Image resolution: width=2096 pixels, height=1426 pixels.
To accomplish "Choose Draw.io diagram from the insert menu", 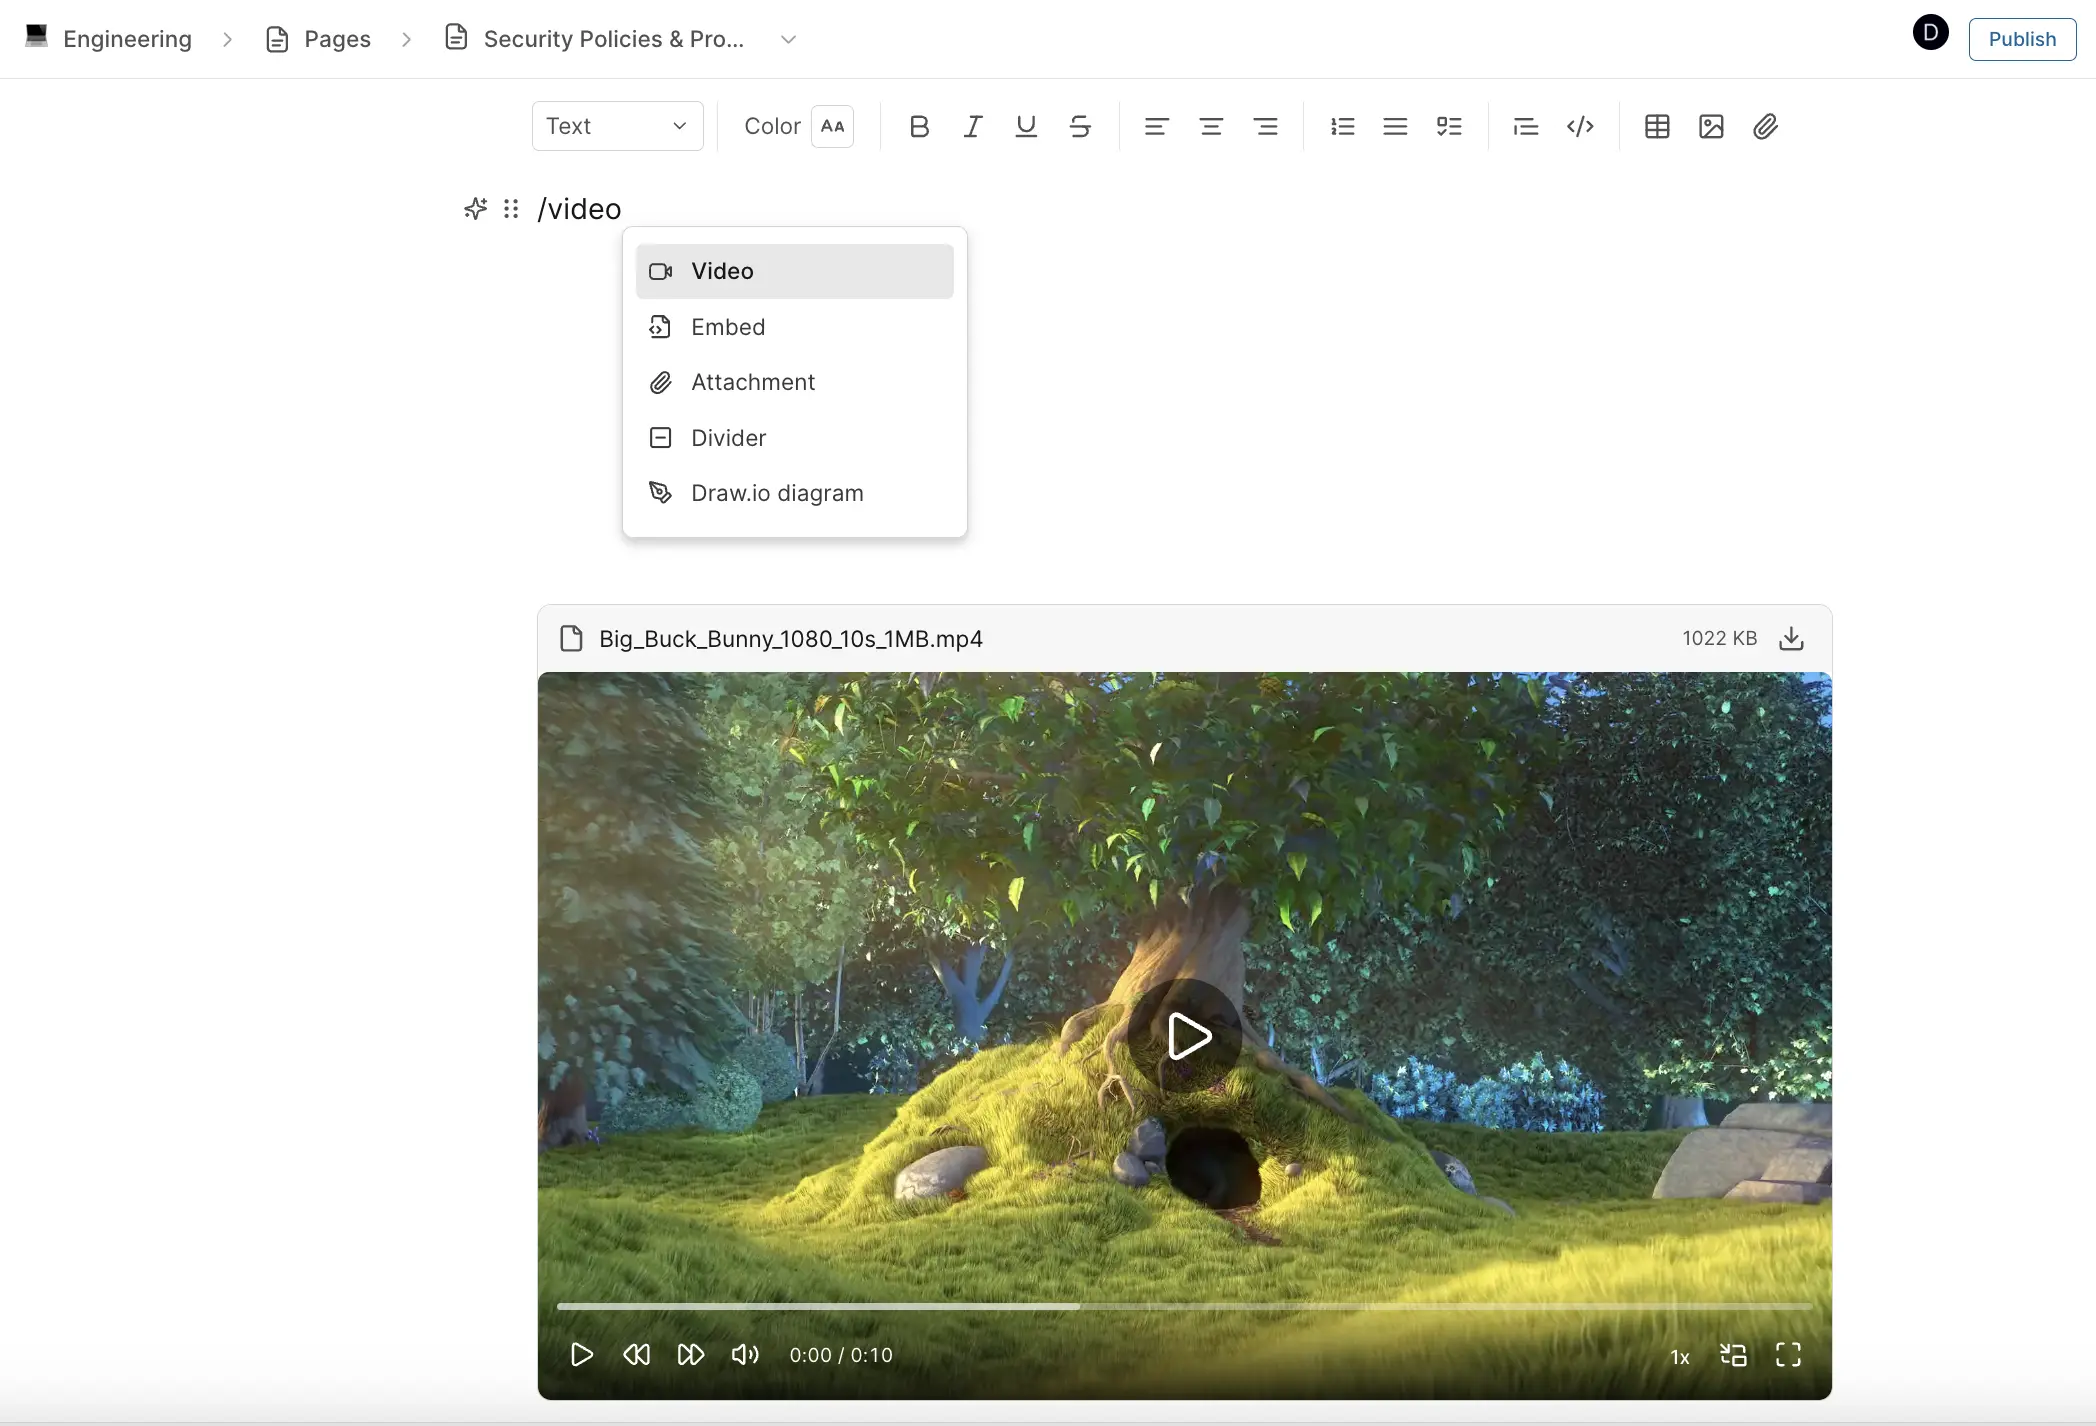I will [x=777, y=492].
